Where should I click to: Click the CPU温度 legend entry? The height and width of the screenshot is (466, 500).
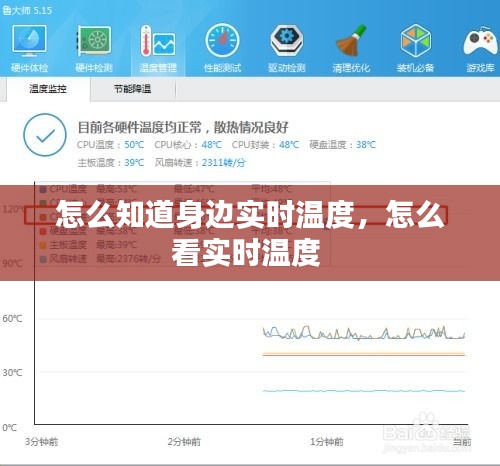(x=63, y=189)
